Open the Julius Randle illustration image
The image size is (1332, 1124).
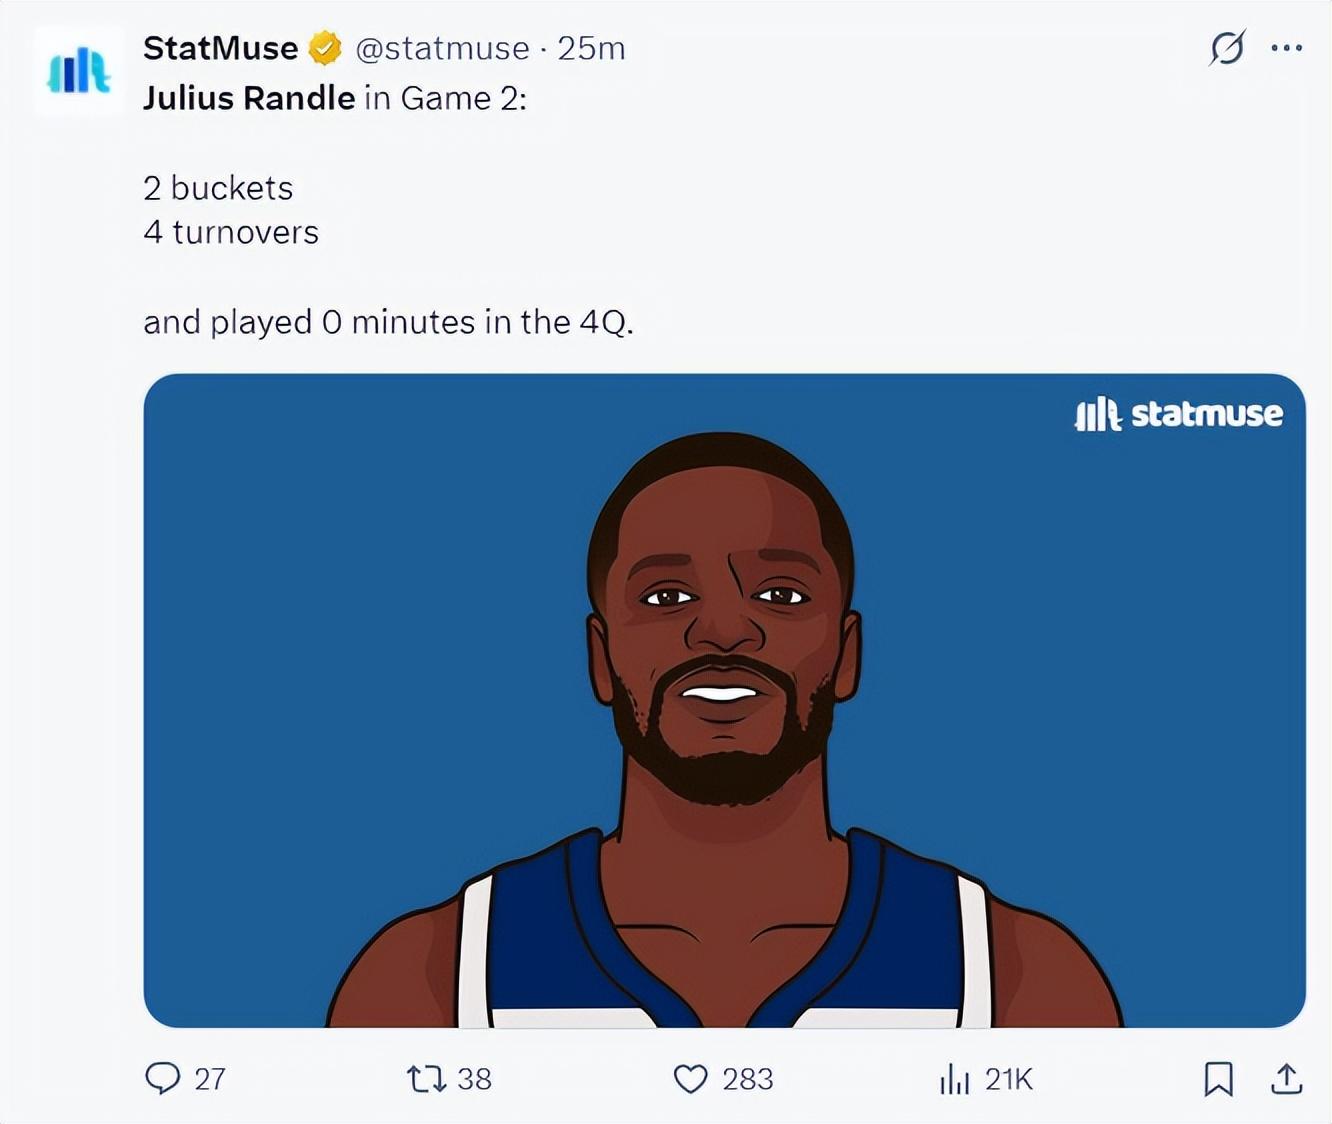(x=724, y=700)
